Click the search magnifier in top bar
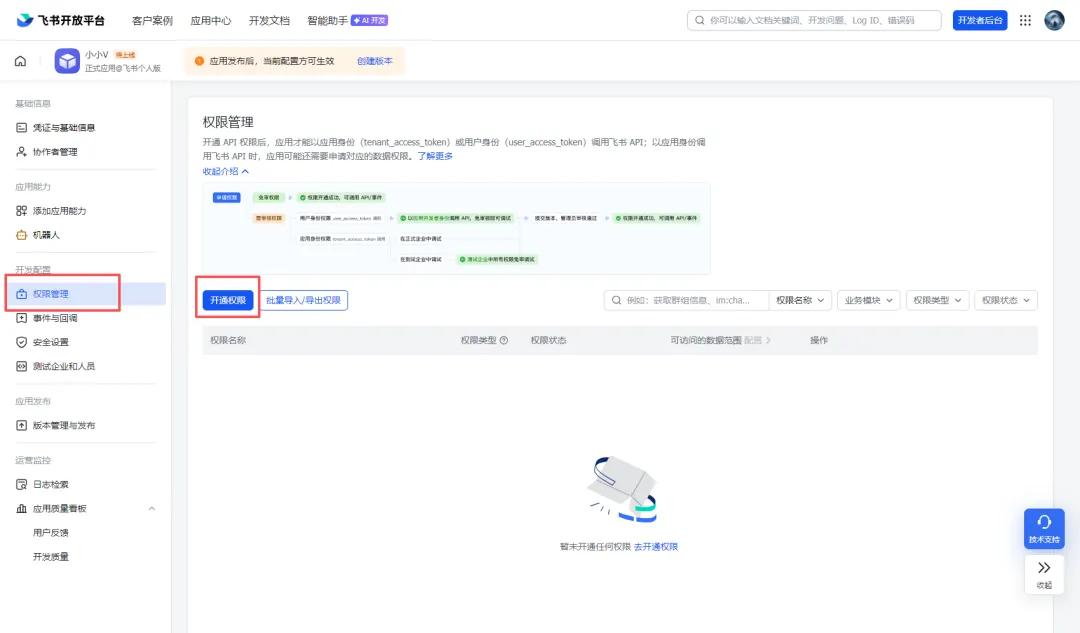 700,21
